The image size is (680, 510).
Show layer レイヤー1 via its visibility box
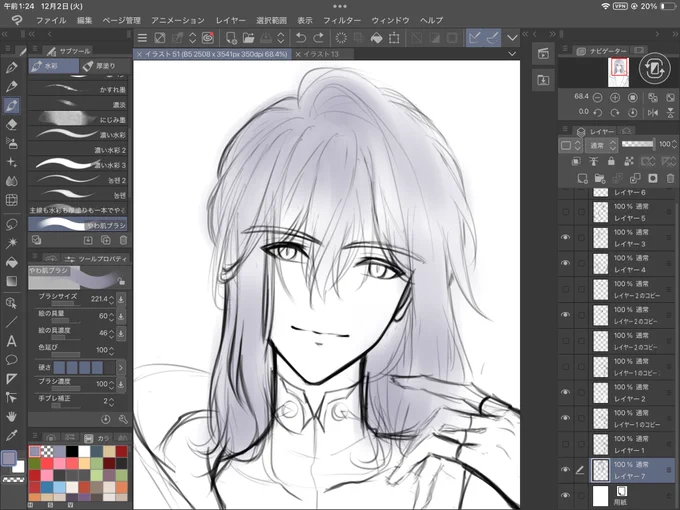566,444
